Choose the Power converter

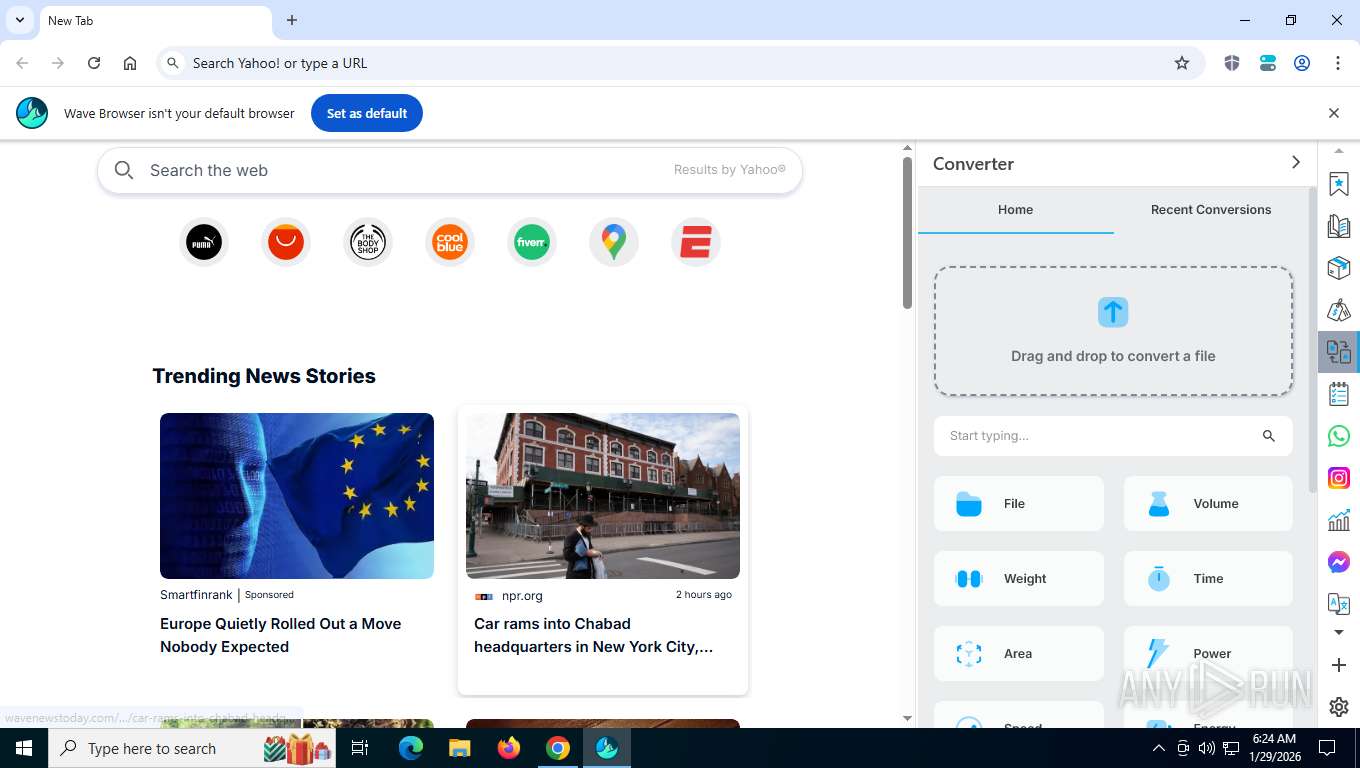(1208, 654)
